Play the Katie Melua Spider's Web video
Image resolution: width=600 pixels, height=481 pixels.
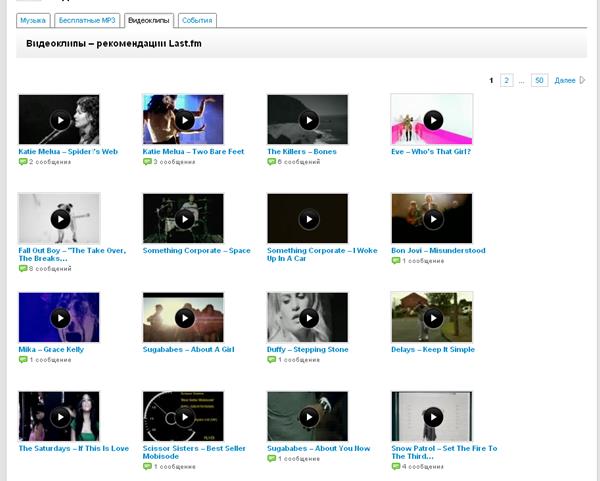[59, 120]
